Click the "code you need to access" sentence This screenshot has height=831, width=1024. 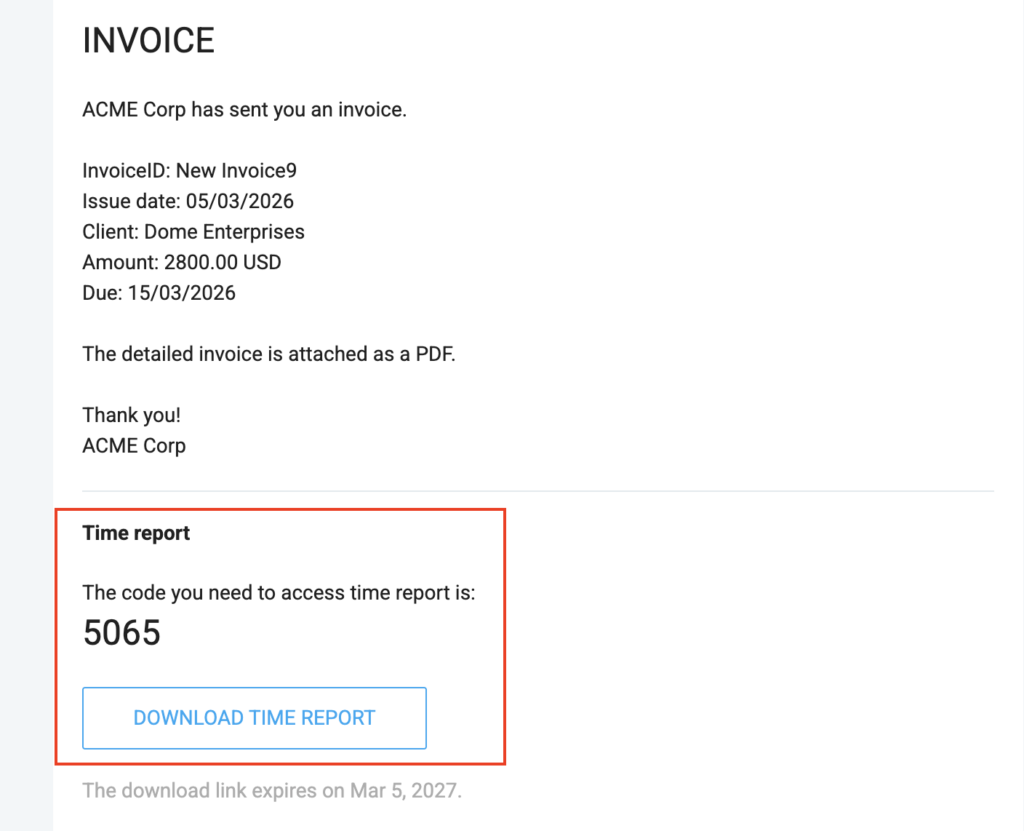(x=278, y=593)
